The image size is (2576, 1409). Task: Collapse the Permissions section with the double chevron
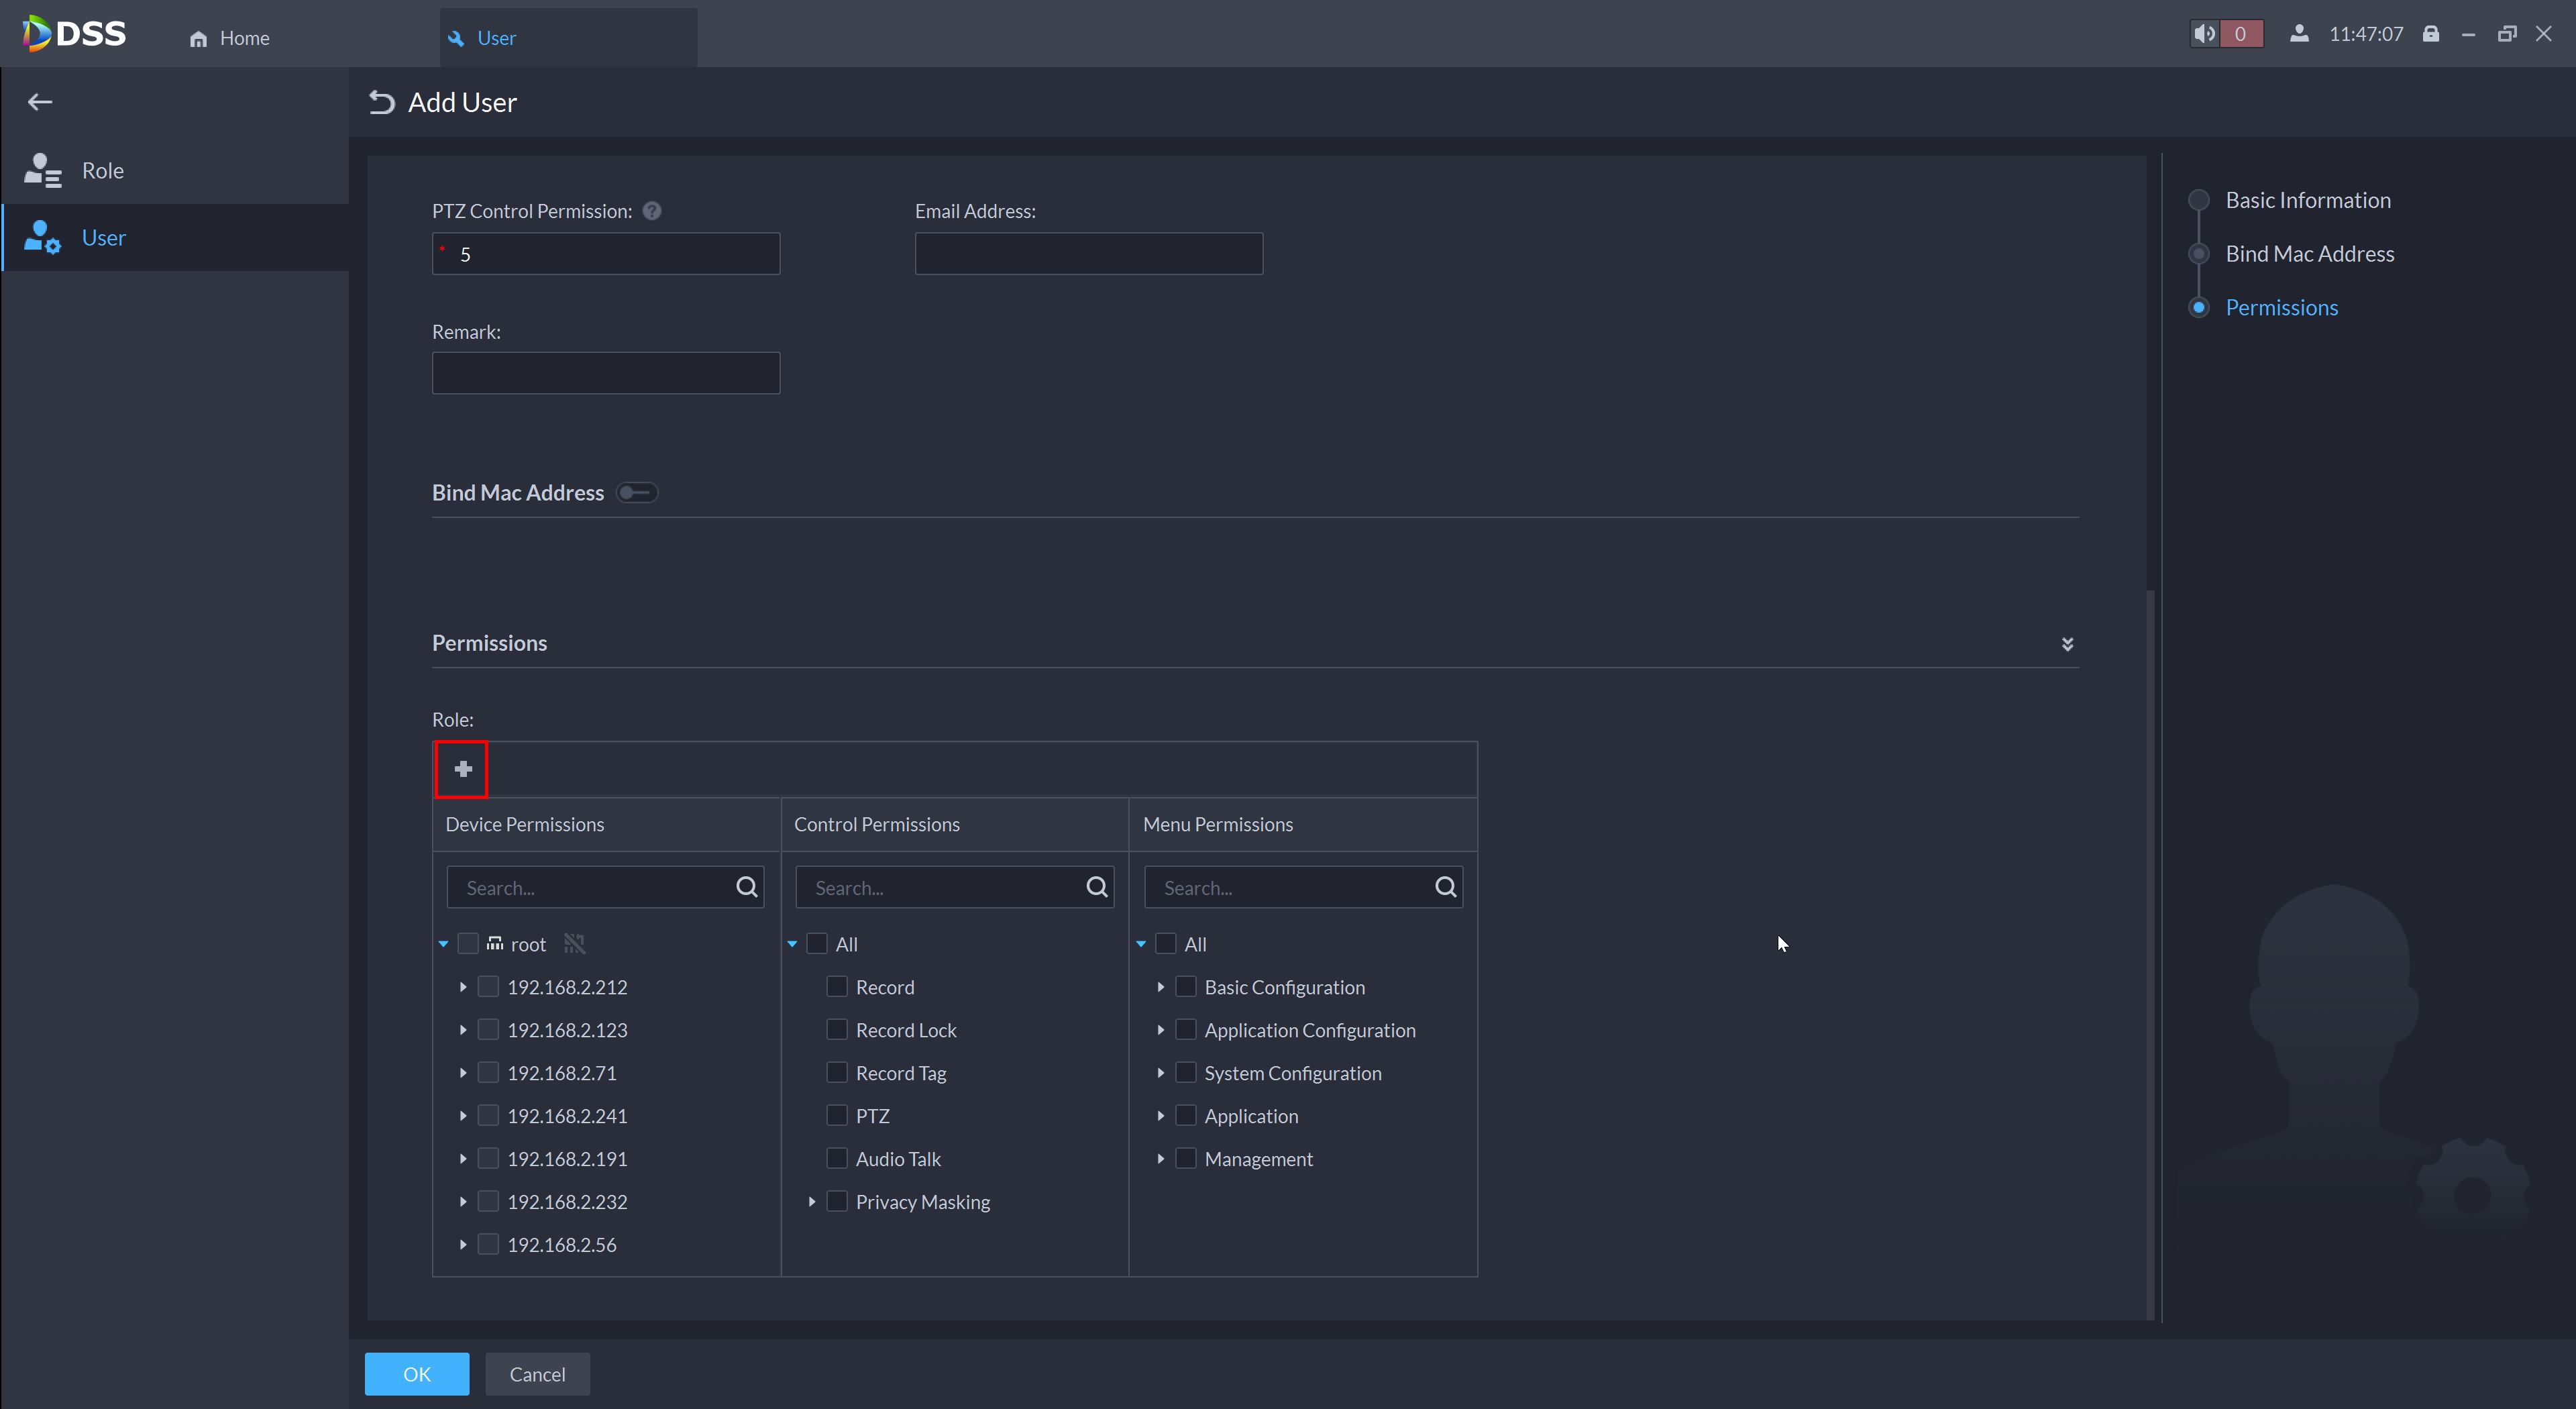pyautogui.click(x=2067, y=644)
